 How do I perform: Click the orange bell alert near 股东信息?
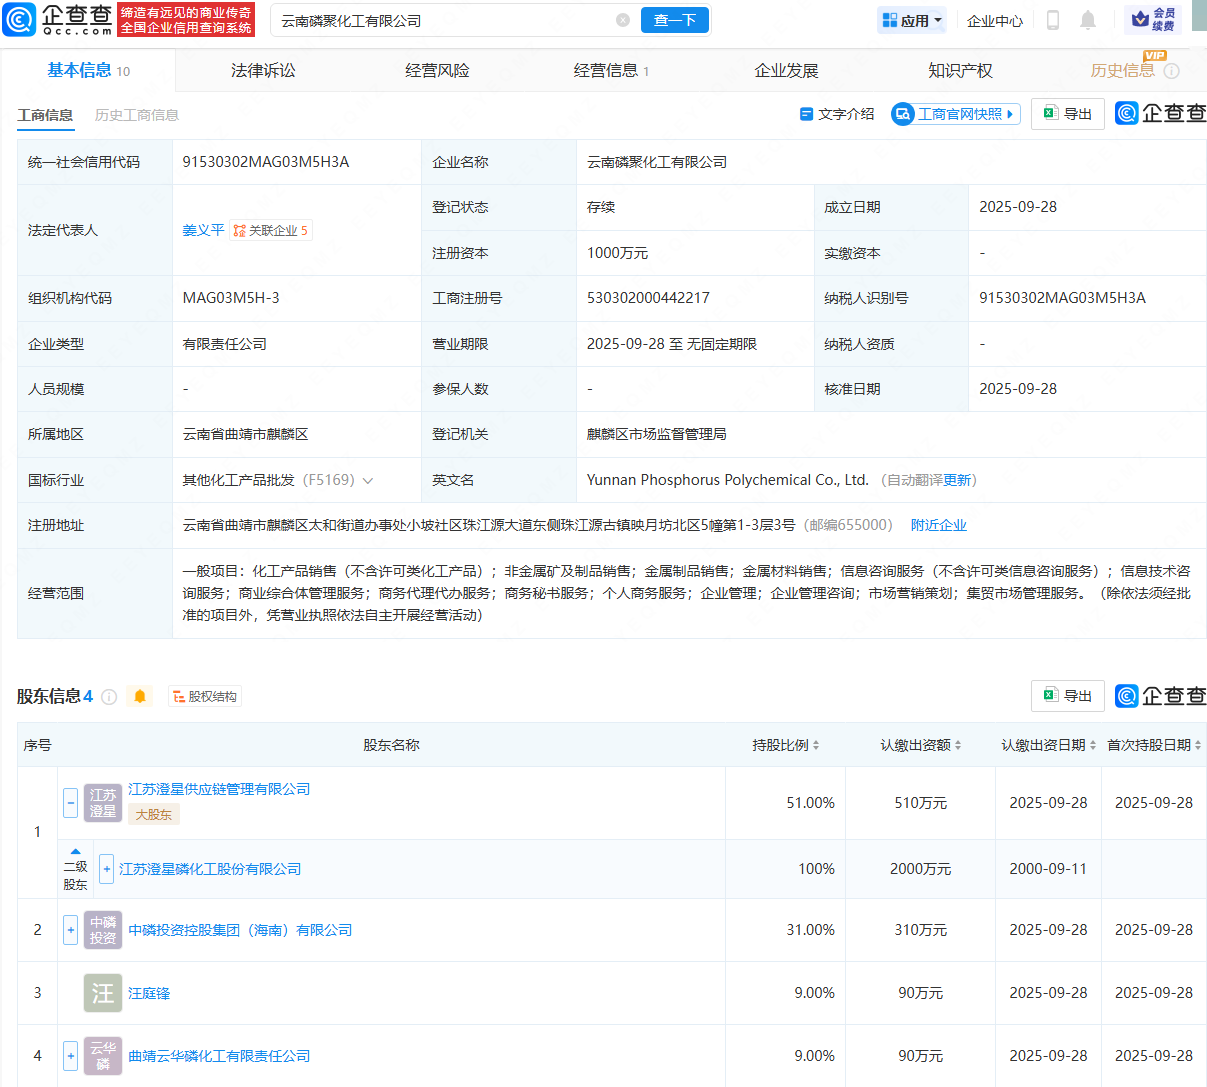pyautogui.click(x=140, y=697)
